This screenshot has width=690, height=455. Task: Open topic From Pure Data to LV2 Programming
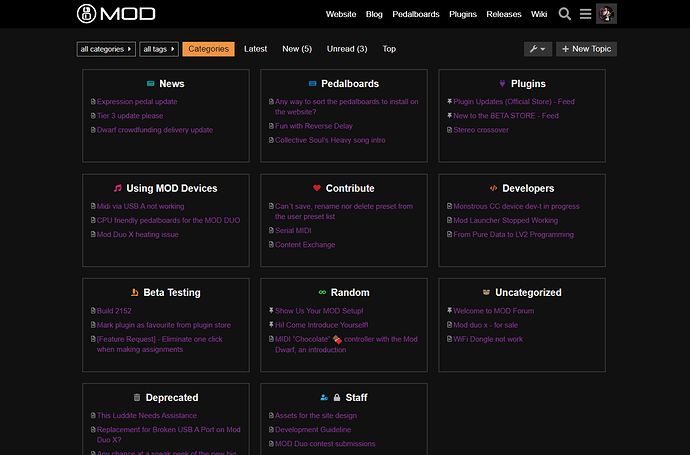(x=514, y=235)
